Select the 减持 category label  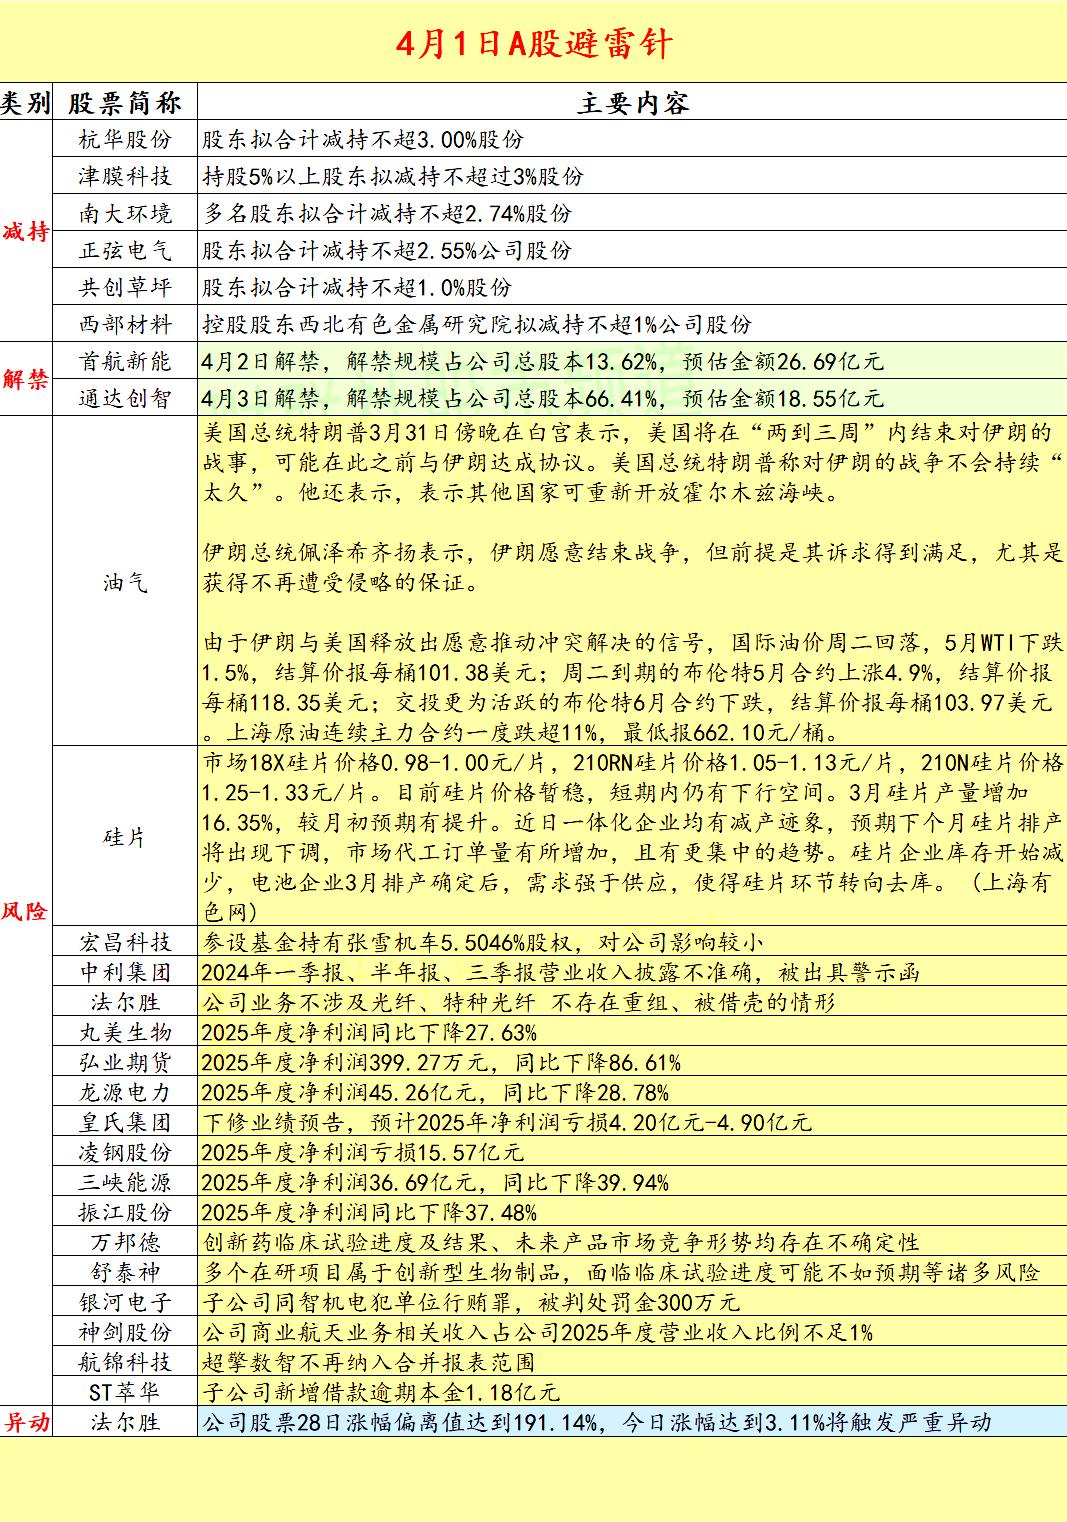28,230
